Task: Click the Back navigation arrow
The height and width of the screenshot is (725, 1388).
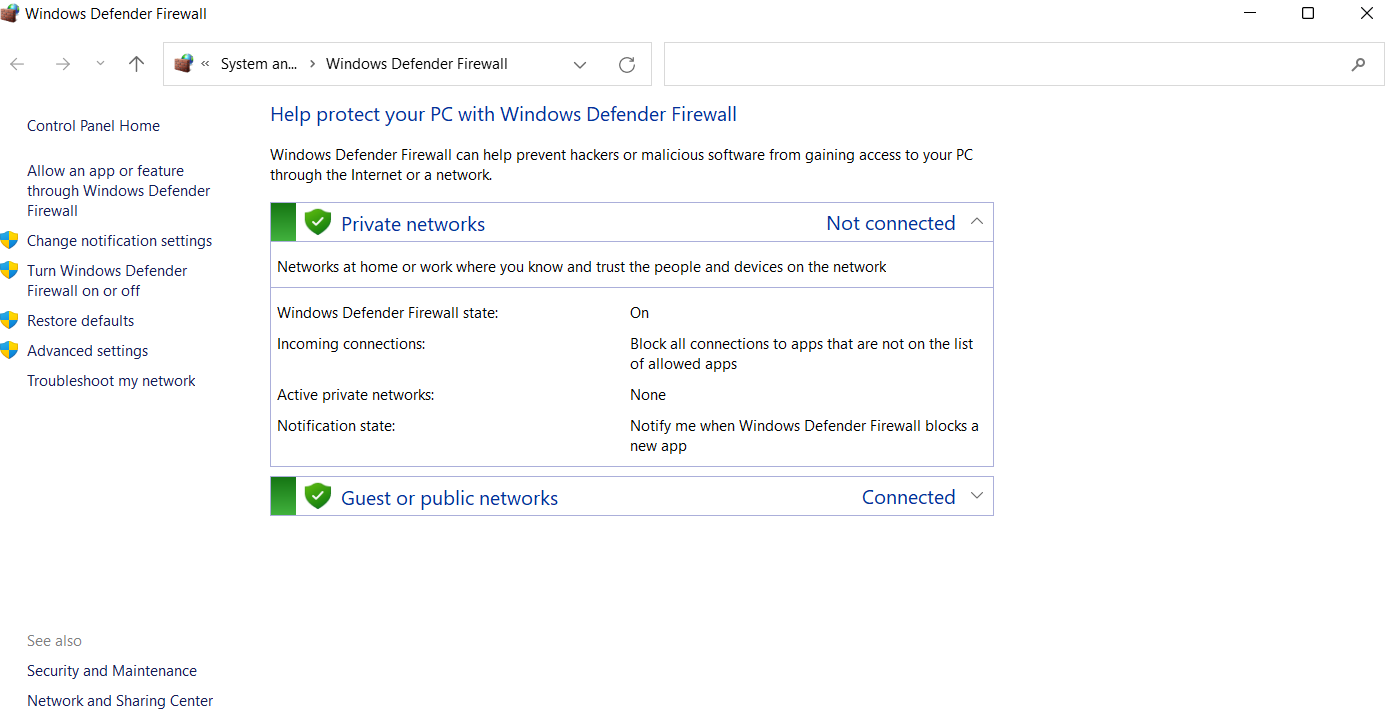Action: coord(17,64)
